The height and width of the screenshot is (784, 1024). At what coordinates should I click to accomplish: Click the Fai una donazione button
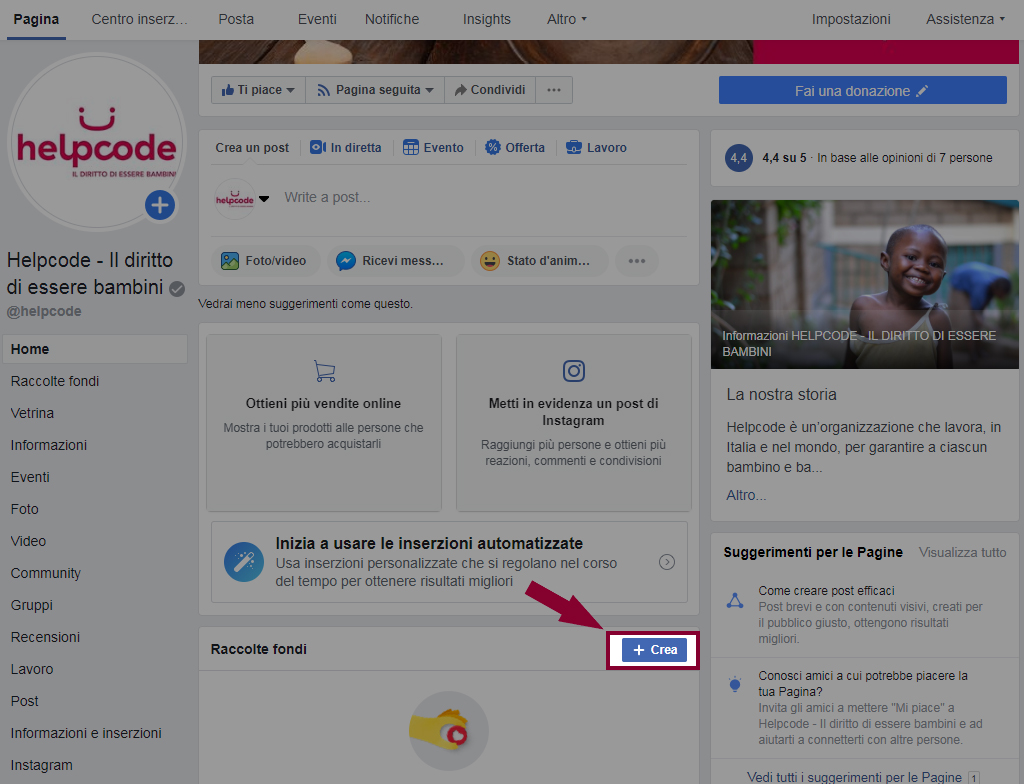pos(863,90)
